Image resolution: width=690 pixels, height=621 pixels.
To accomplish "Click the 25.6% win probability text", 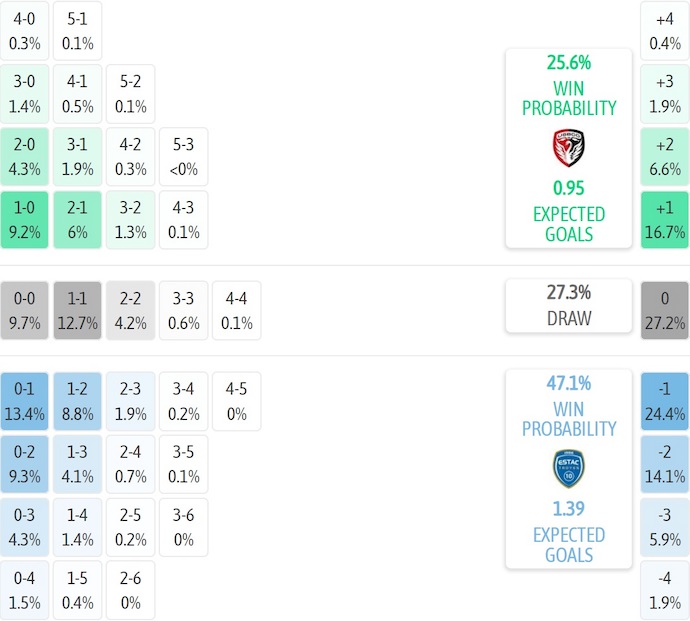I will pos(568,63).
